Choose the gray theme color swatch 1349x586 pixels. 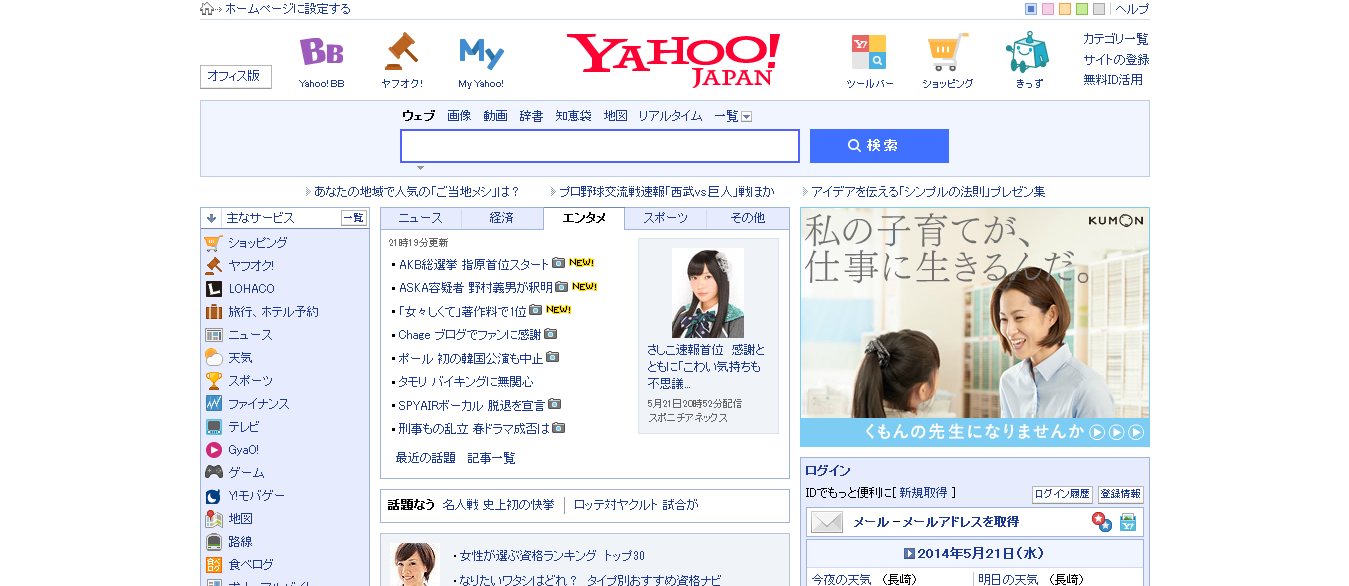click(1099, 9)
